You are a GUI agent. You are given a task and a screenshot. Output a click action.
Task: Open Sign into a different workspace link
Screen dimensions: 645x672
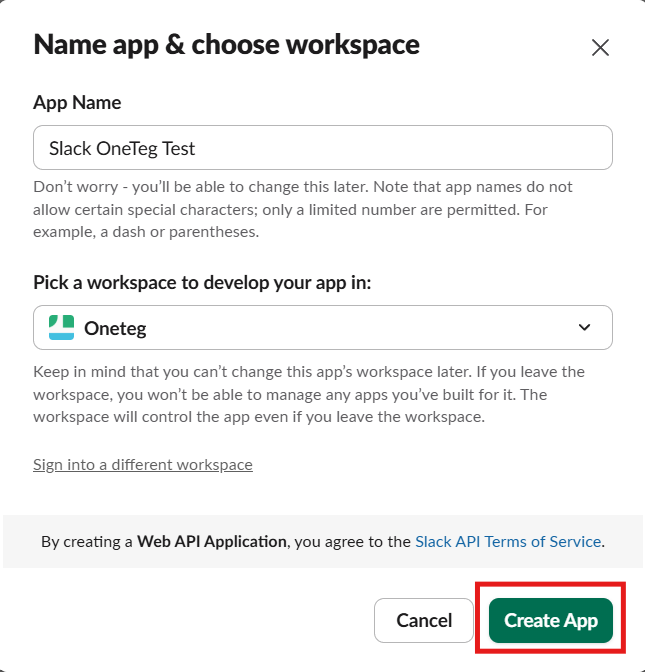click(143, 465)
